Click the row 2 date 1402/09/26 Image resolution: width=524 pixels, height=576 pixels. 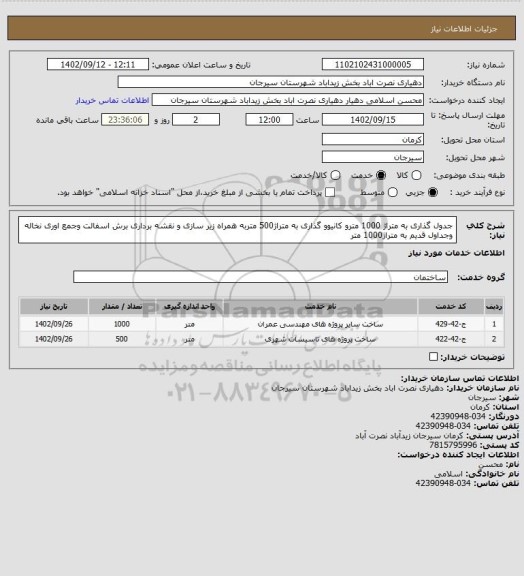(54, 339)
